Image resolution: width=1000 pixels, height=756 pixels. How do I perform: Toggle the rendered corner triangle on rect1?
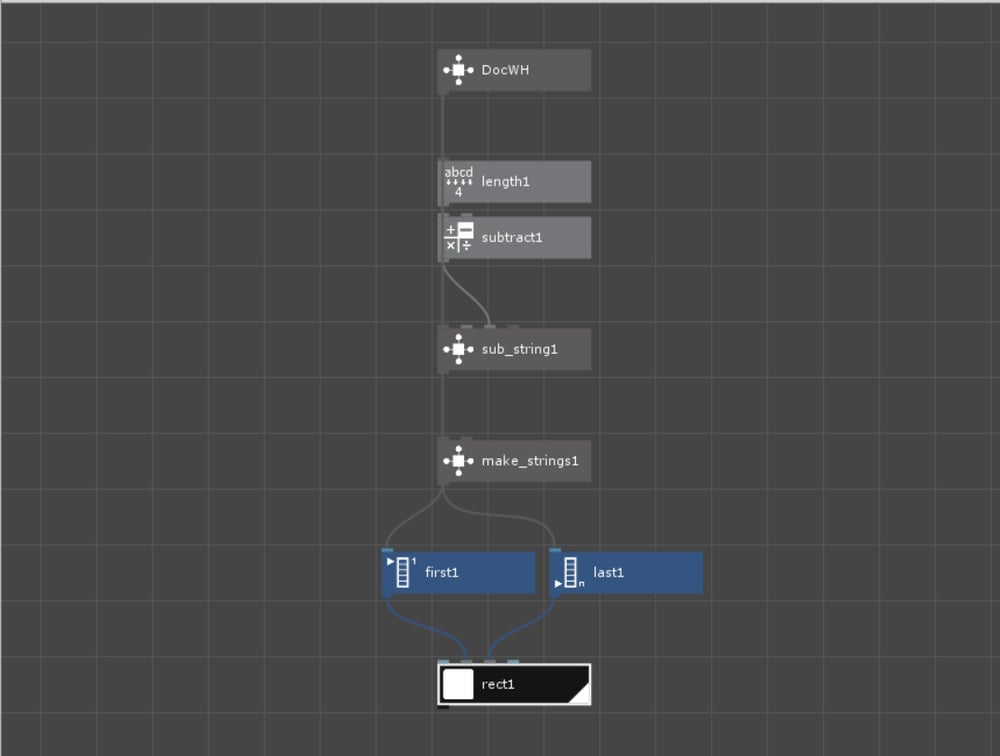coord(580,693)
